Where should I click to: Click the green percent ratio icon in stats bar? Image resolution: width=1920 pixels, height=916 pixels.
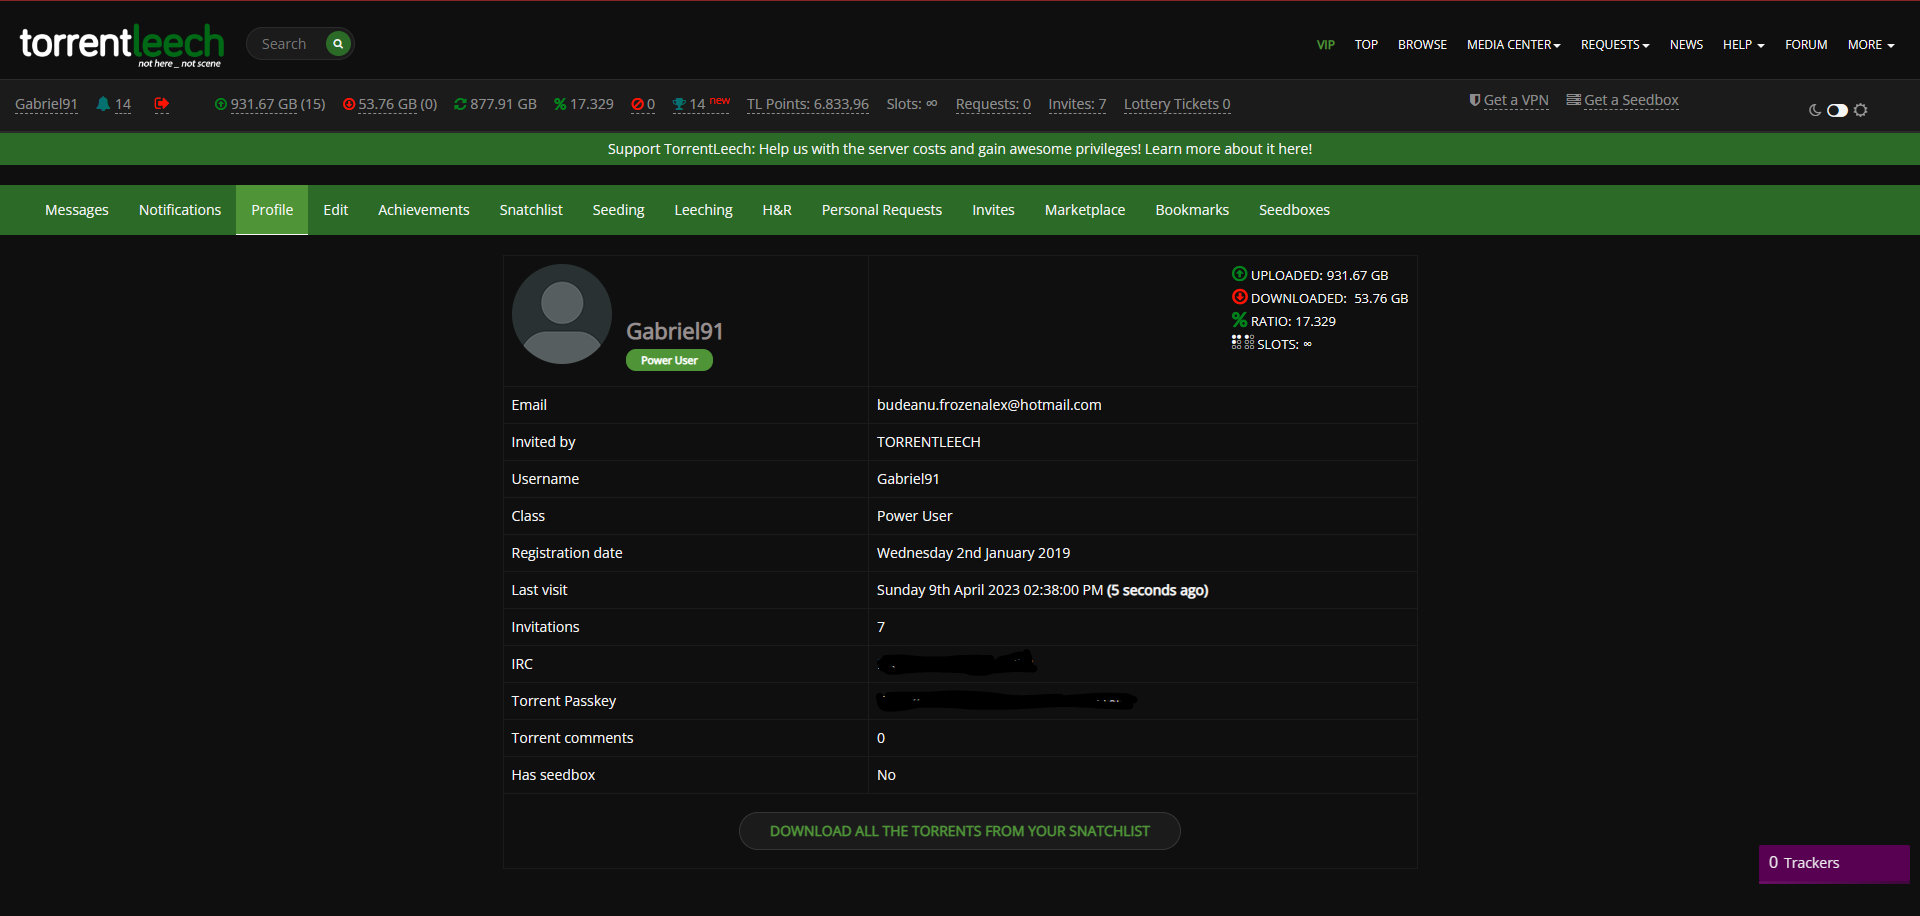[560, 104]
